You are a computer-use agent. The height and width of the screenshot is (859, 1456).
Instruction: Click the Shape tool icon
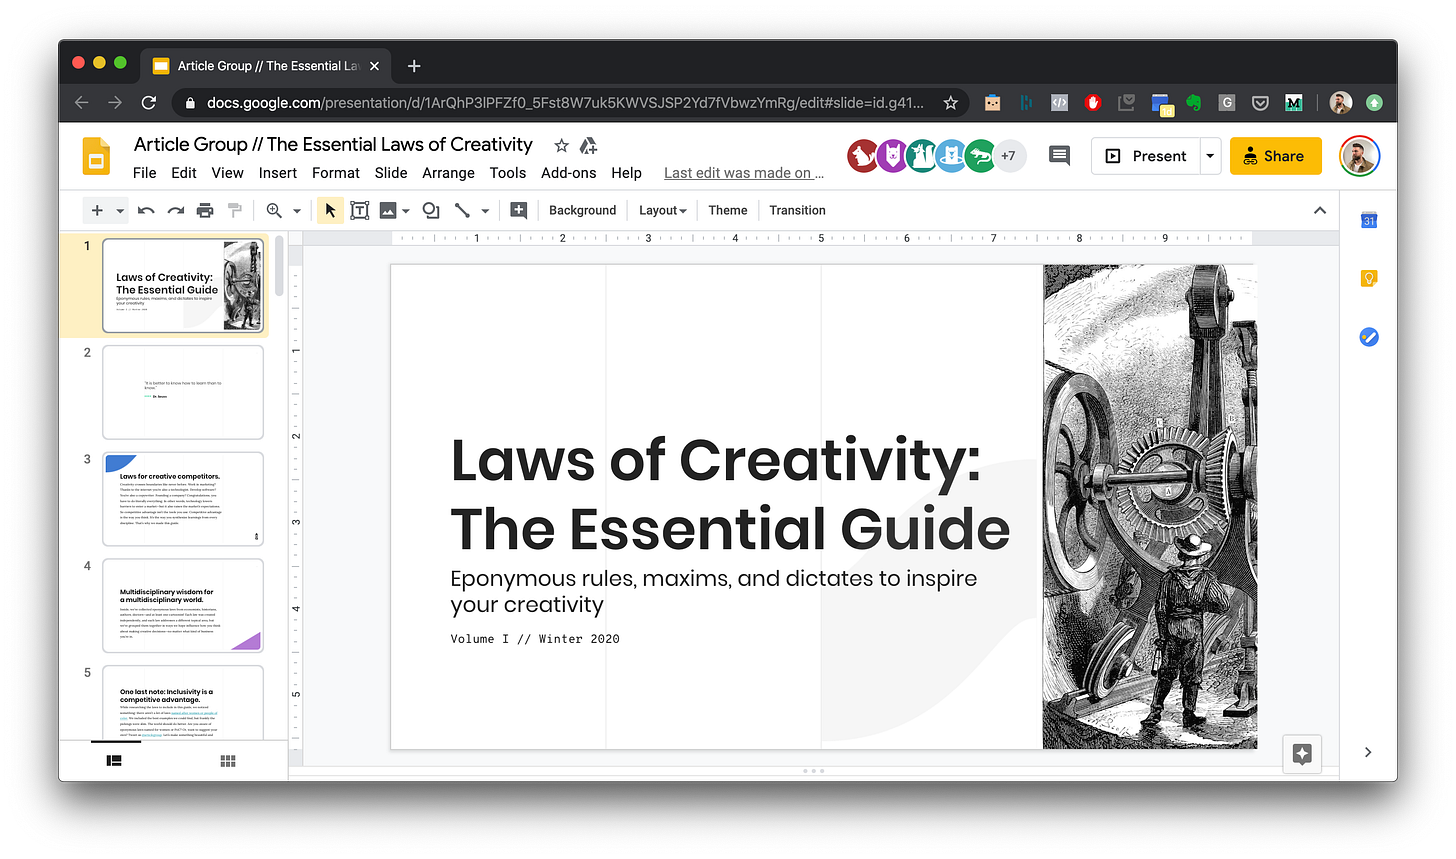(x=431, y=210)
